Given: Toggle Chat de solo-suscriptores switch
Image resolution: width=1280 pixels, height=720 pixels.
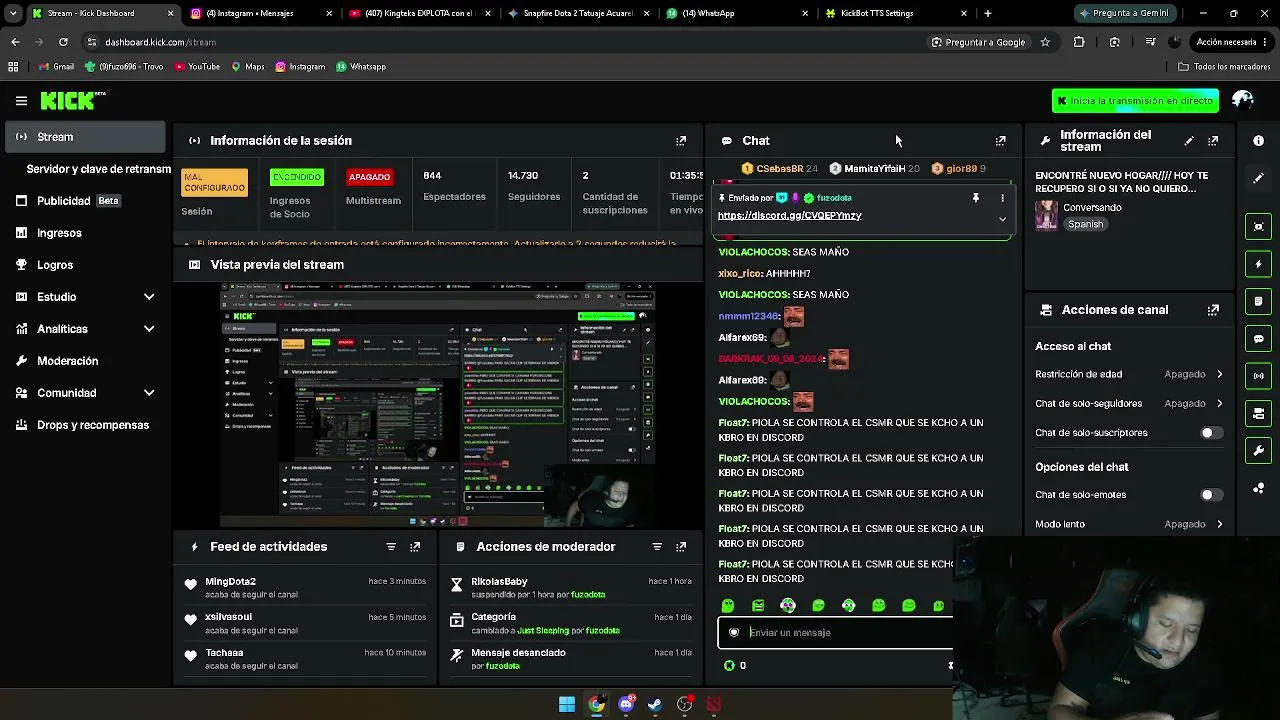Looking at the screenshot, I should click(1210, 433).
